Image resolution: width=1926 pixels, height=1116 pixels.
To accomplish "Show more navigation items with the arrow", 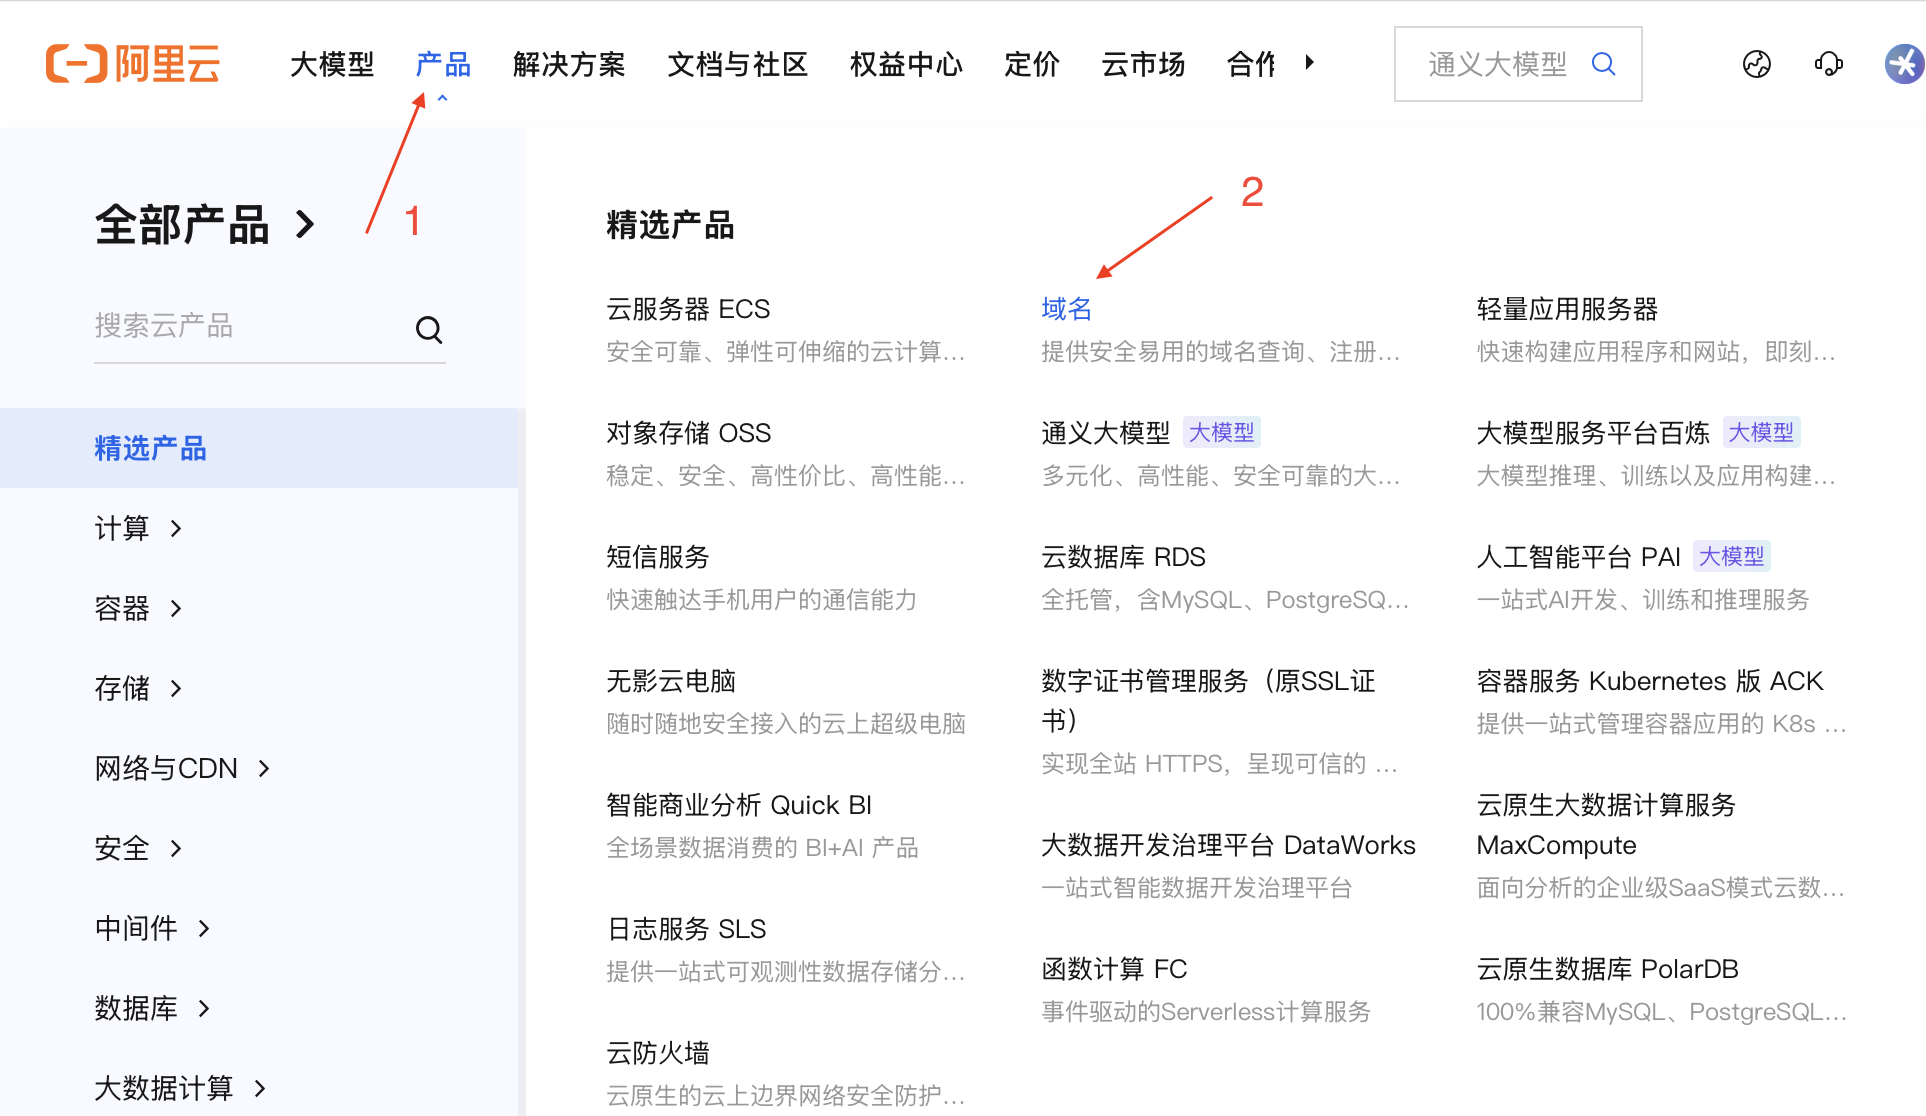I will [x=1310, y=63].
